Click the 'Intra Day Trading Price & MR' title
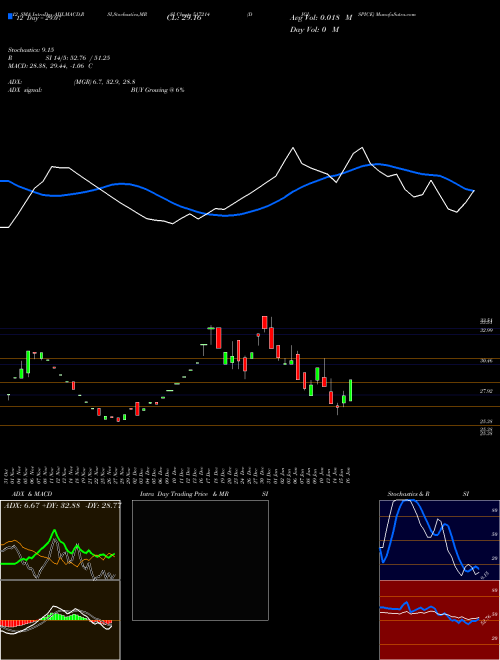This screenshot has height=660, width=500. (x=184, y=494)
